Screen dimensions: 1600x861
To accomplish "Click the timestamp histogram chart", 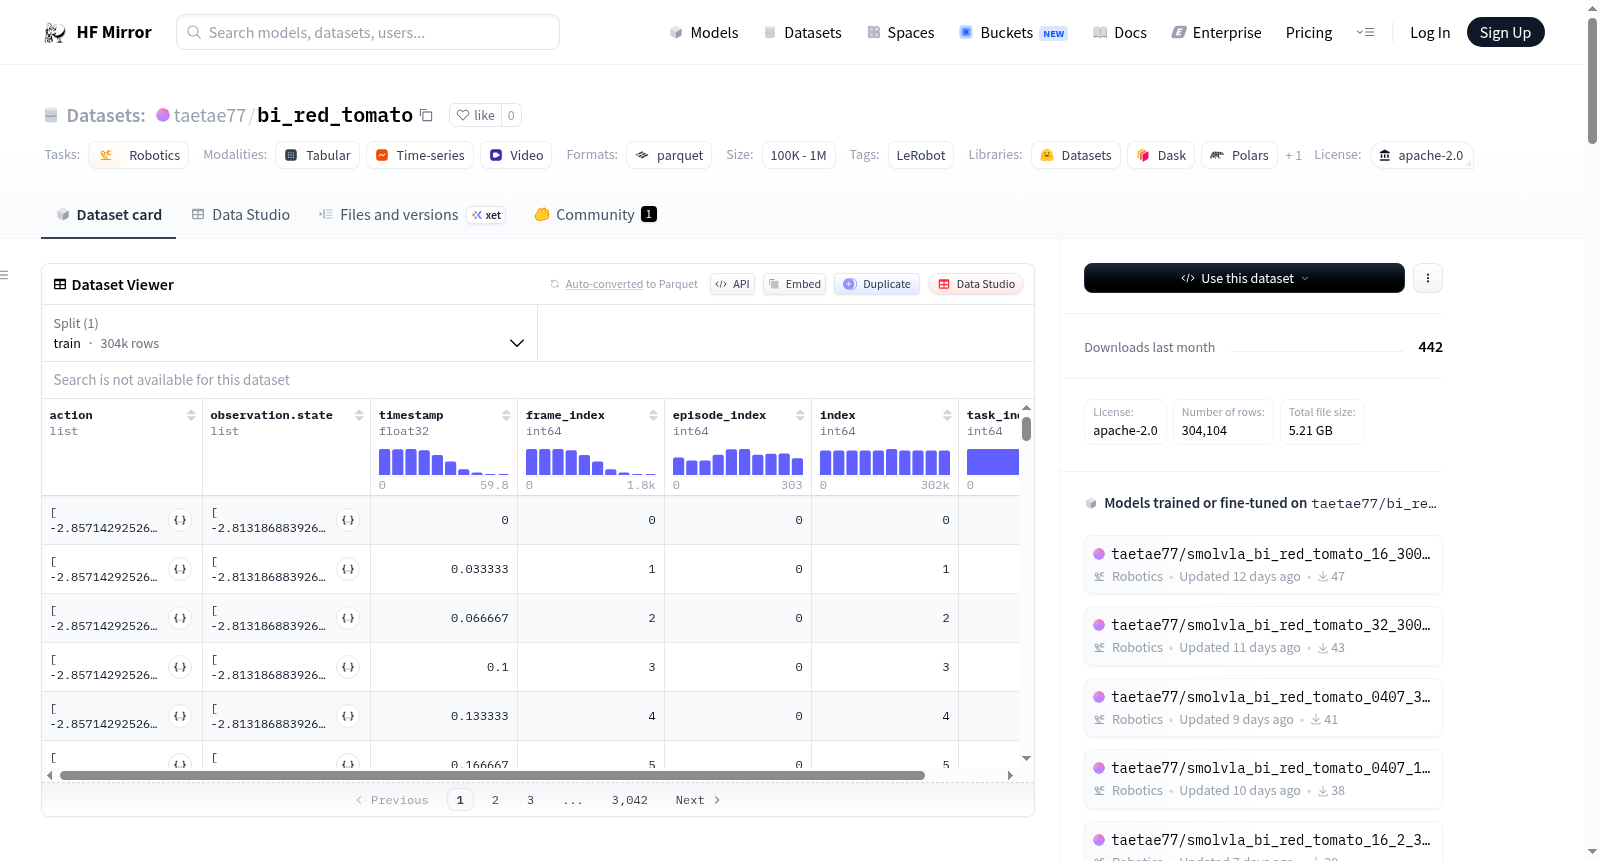I will pos(444,462).
